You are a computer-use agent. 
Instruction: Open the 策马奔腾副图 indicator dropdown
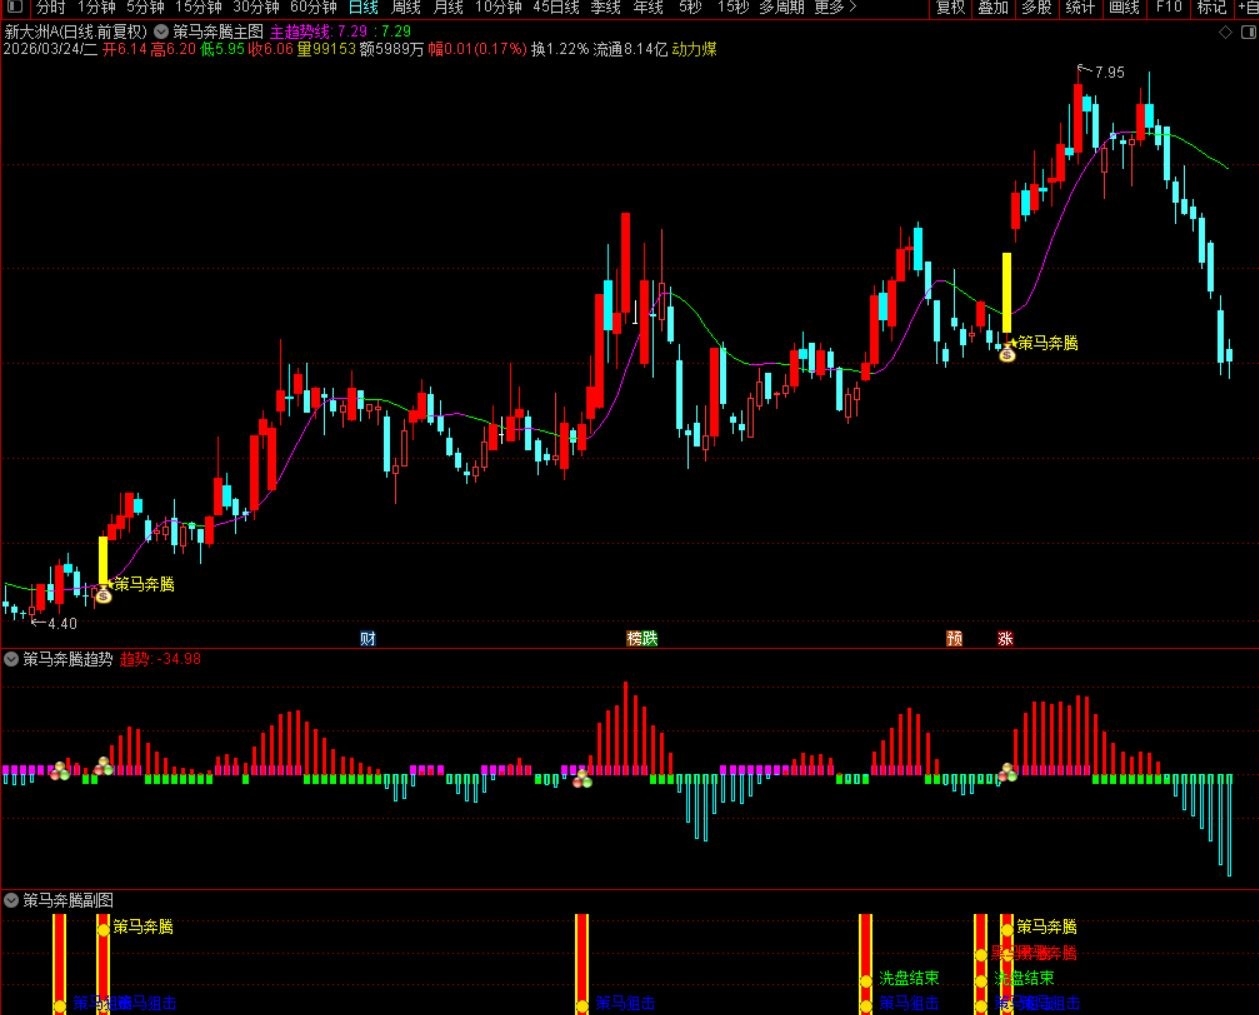(11, 900)
